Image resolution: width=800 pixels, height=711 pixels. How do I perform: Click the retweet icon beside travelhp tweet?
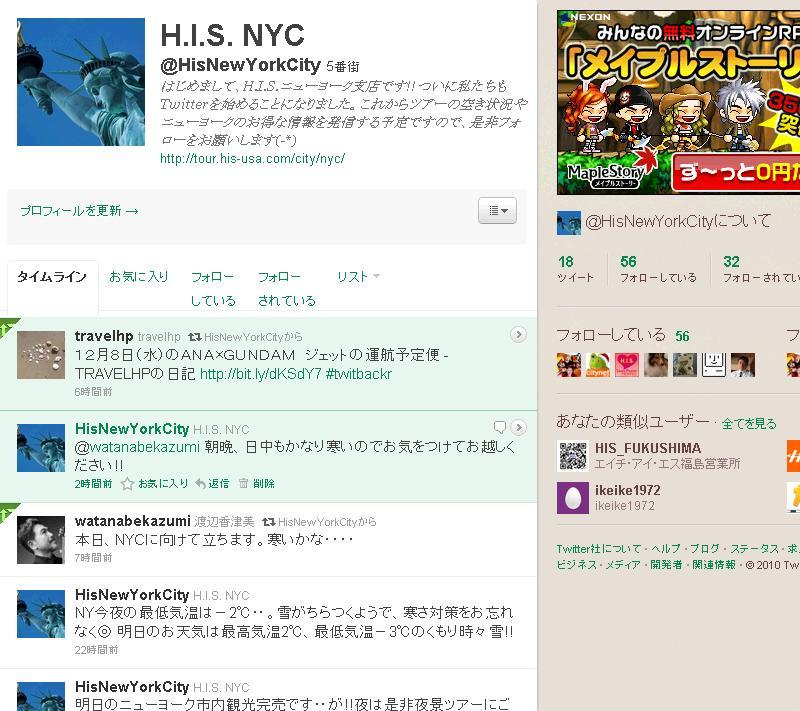click(194, 337)
